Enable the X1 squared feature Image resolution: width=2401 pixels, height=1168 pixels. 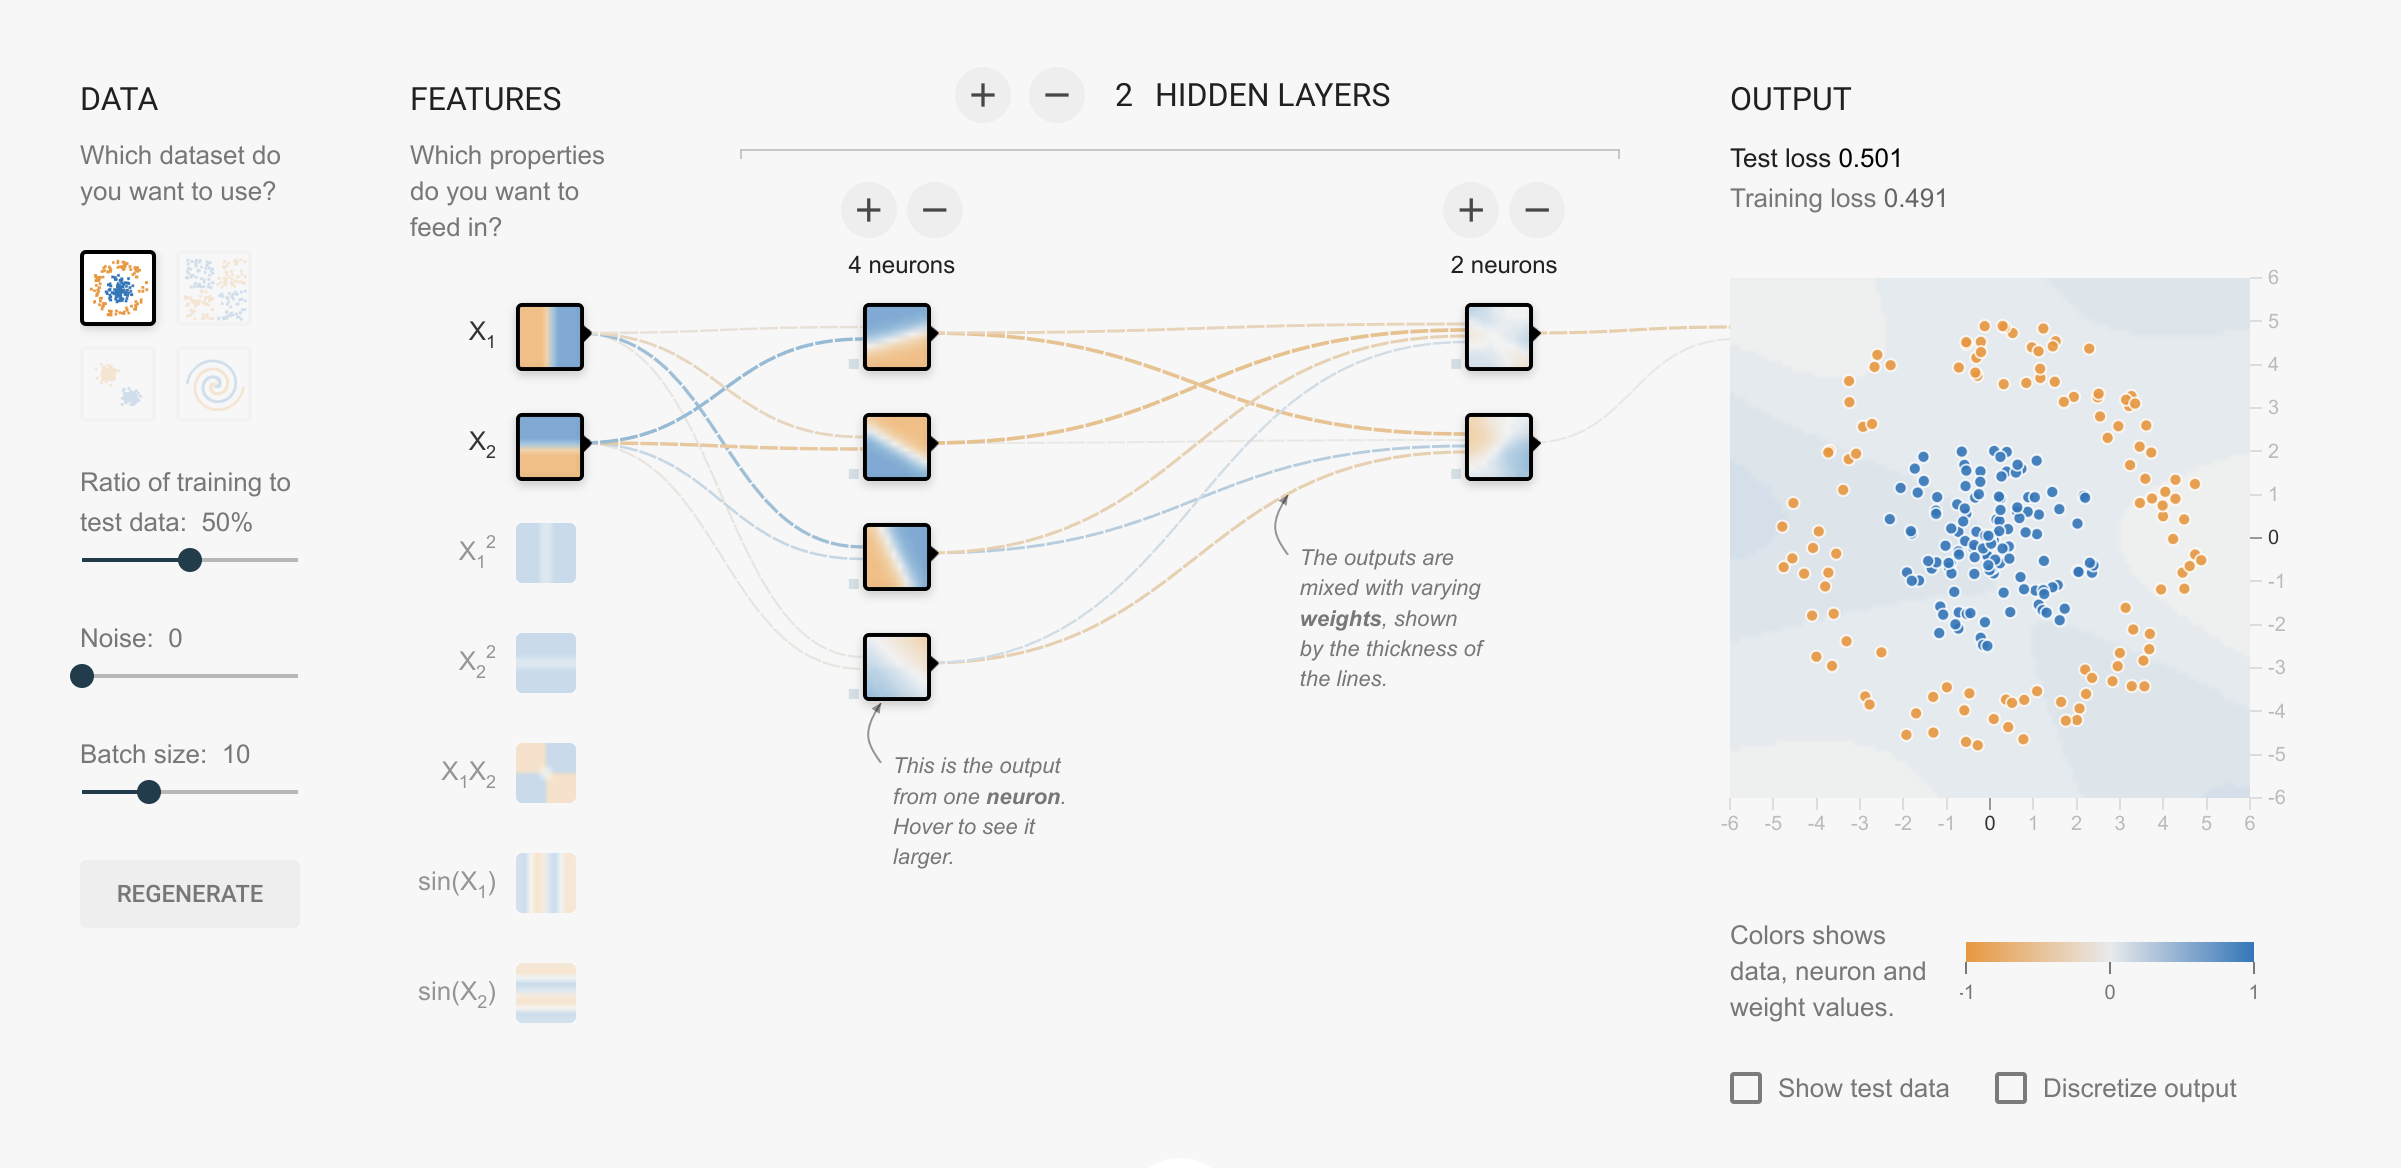tap(546, 553)
